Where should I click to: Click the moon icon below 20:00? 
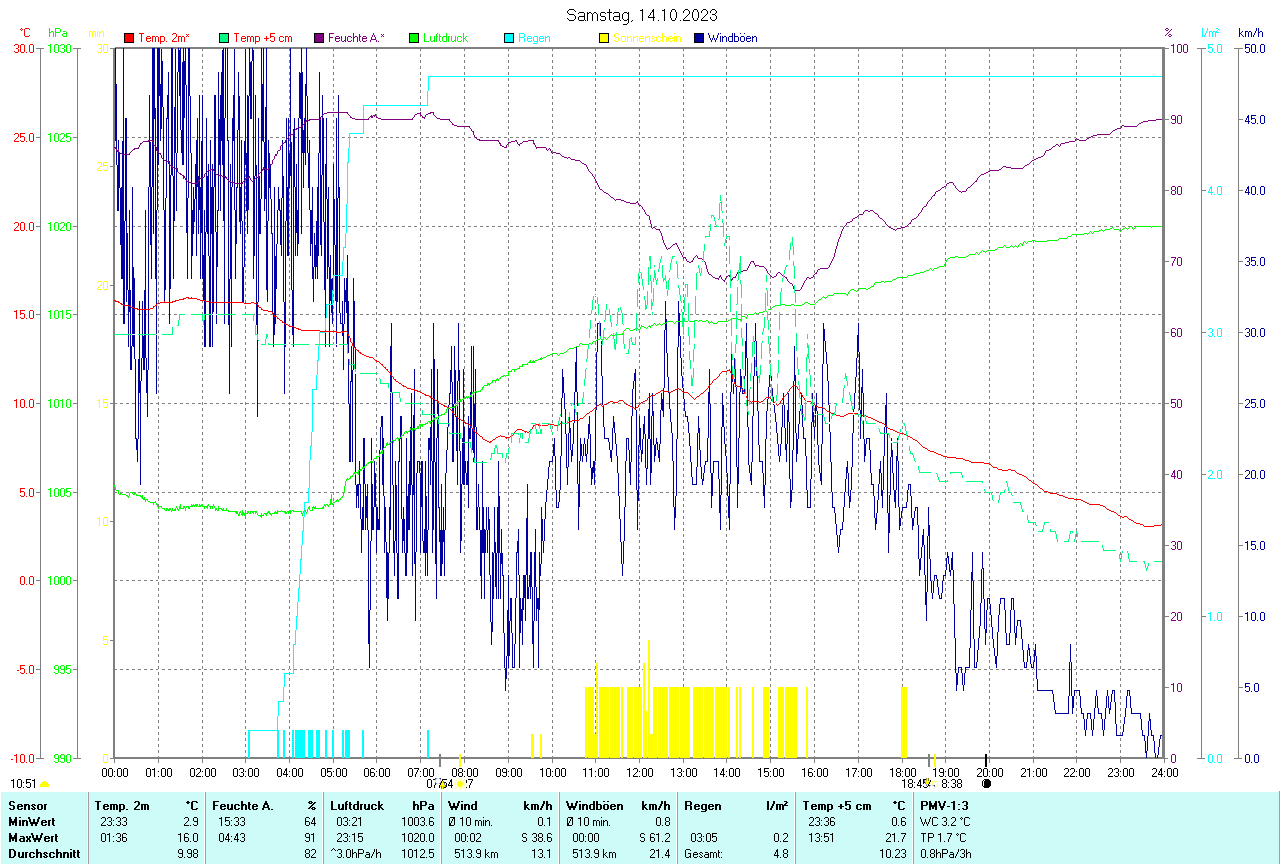987,783
